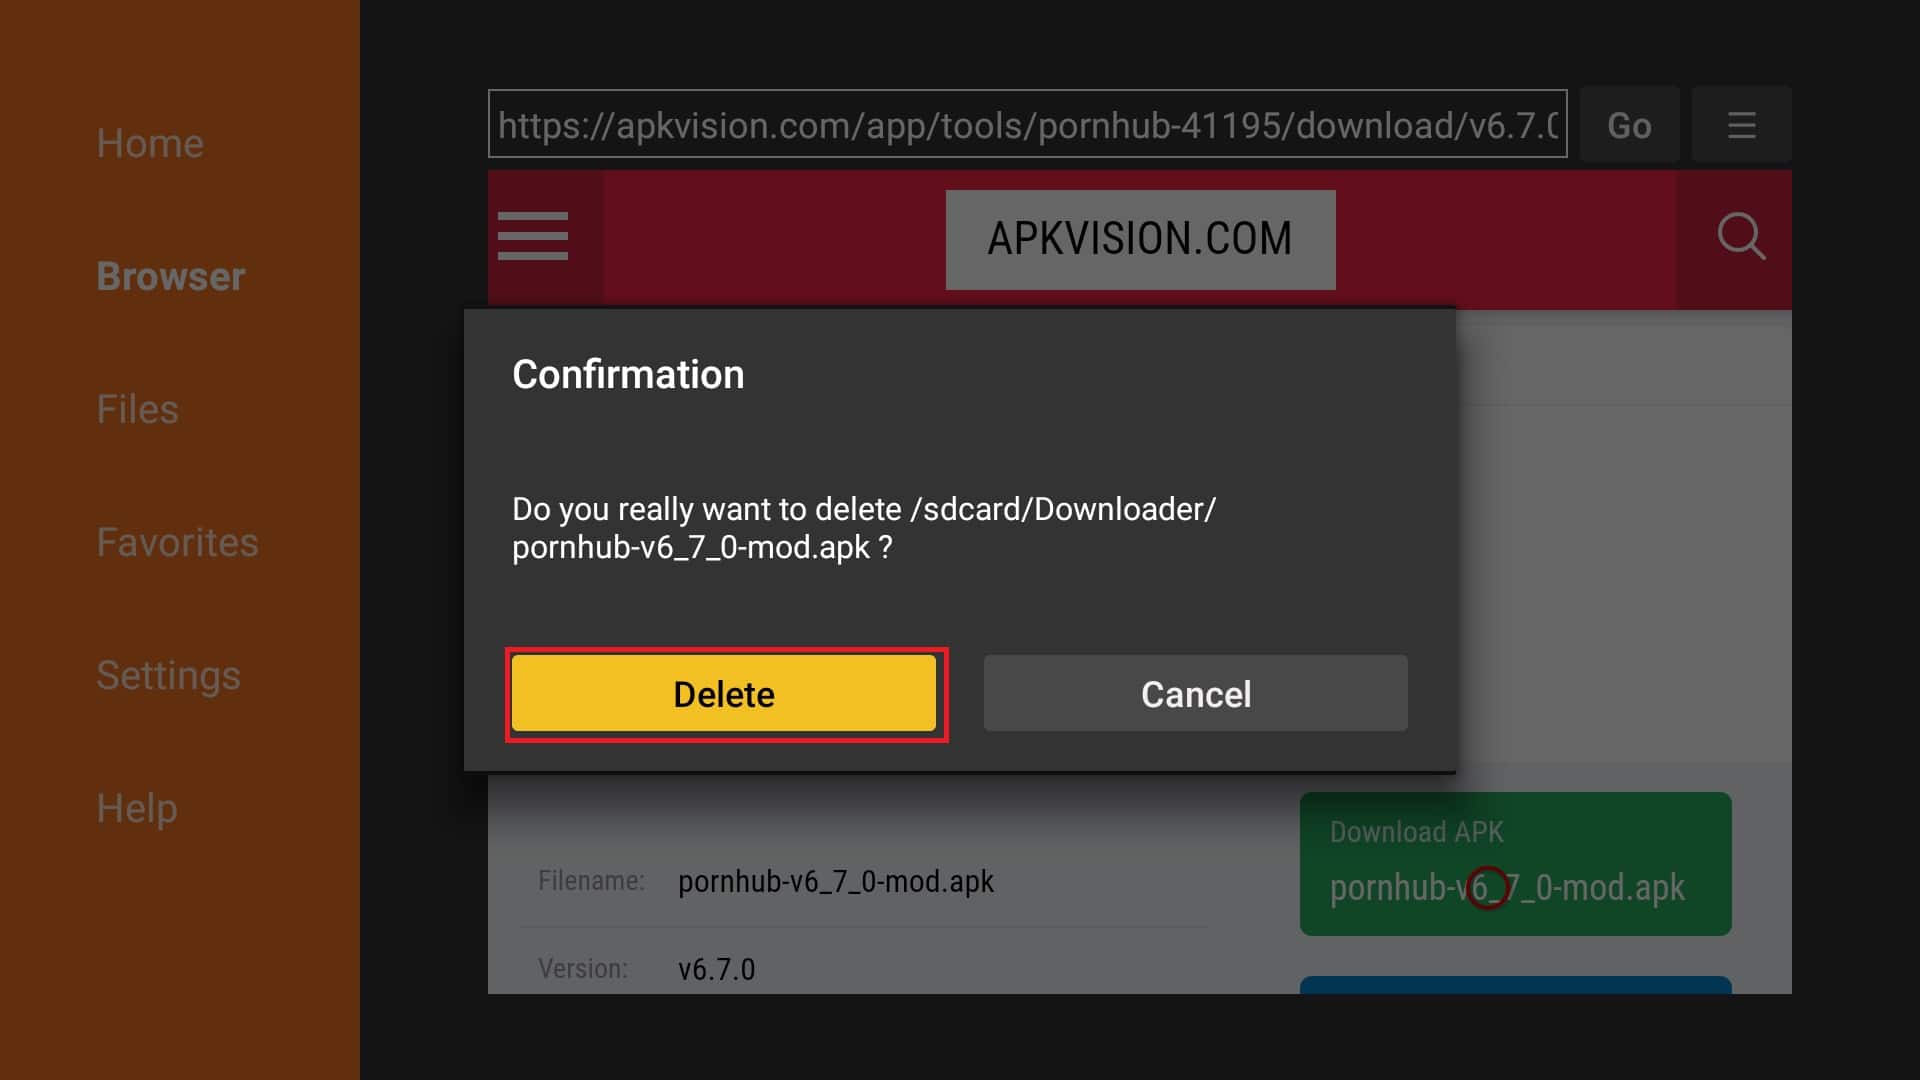The height and width of the screenshot is (1080, 1920).
Task: Click the green Download APK button
Action: coord(1515,864)
